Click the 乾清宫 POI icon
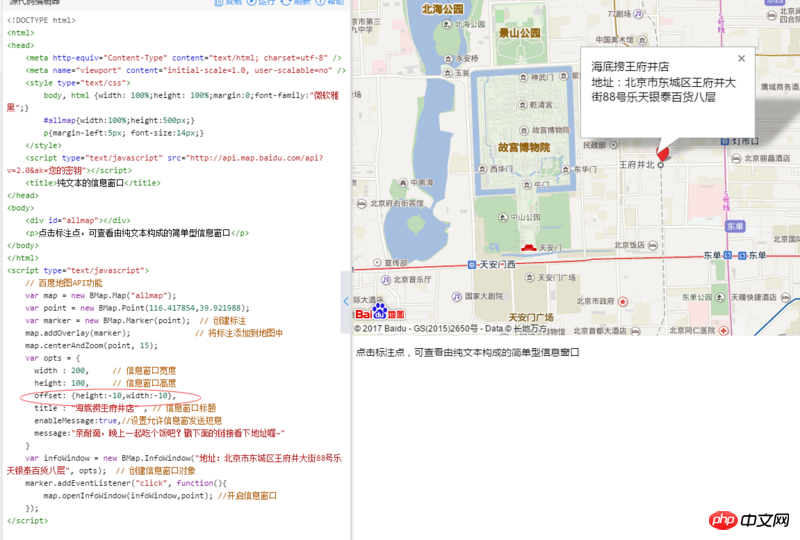This screenshot has height=540, width=800. [x=522, y=105]
